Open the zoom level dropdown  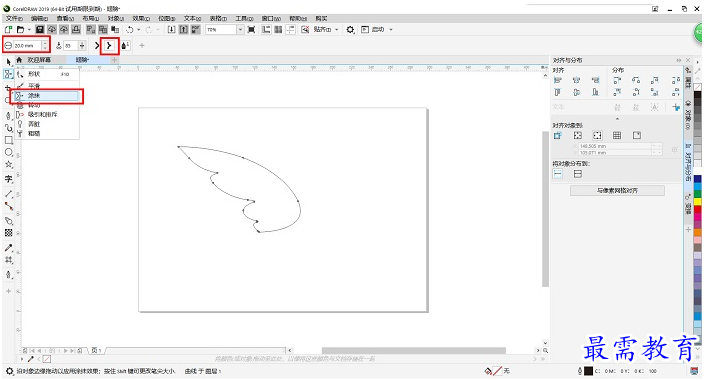coord(240,30)
